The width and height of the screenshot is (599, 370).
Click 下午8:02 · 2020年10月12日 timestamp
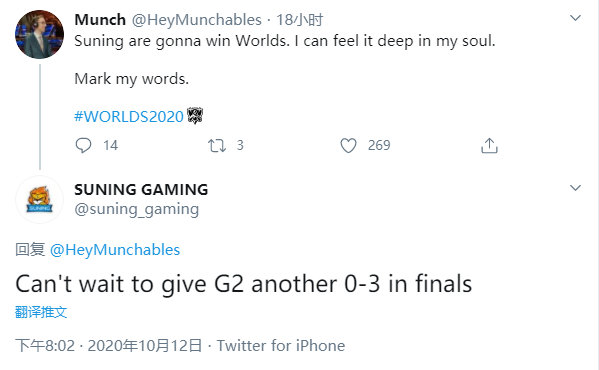point(109,346)
